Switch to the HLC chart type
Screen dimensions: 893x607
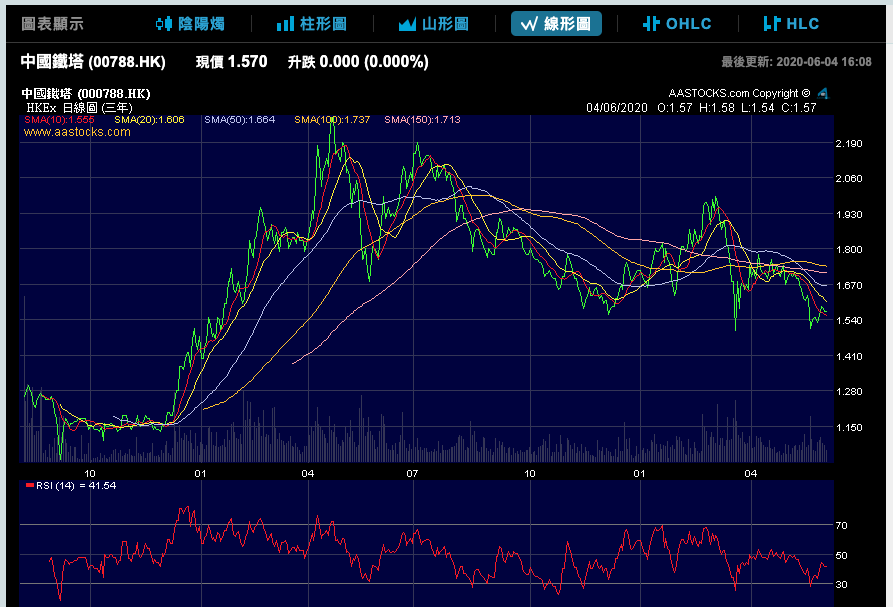(791, 24)
